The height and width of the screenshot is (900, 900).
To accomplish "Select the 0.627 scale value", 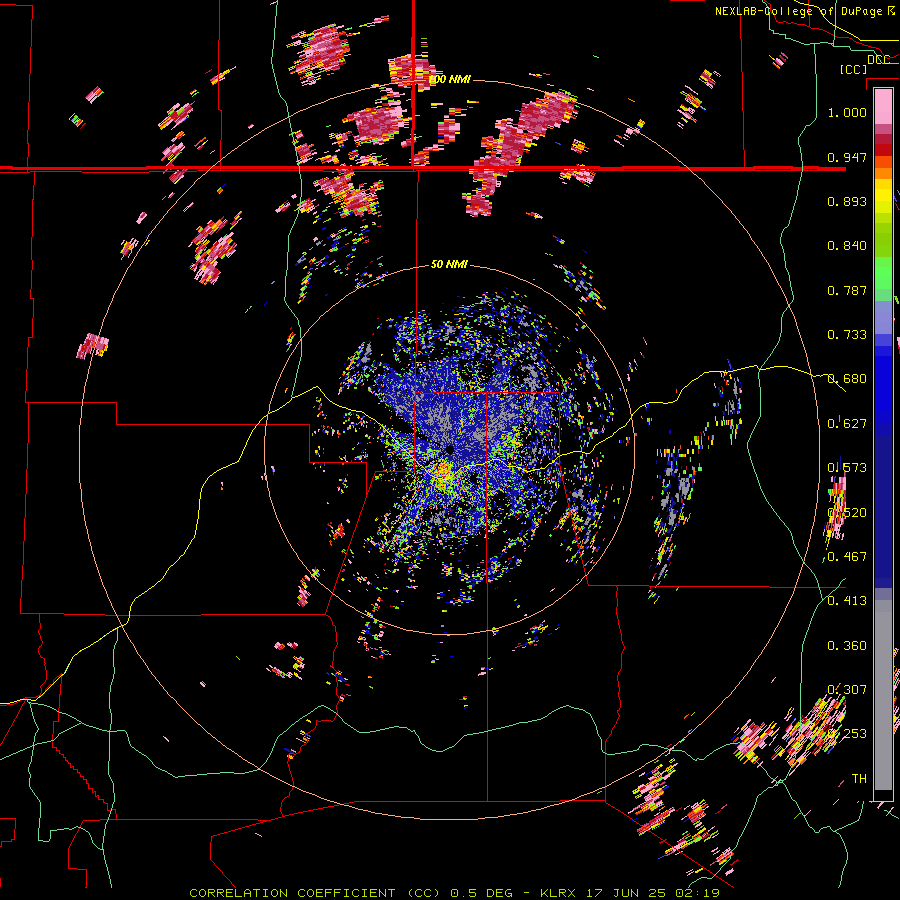I will coord(847,424).
